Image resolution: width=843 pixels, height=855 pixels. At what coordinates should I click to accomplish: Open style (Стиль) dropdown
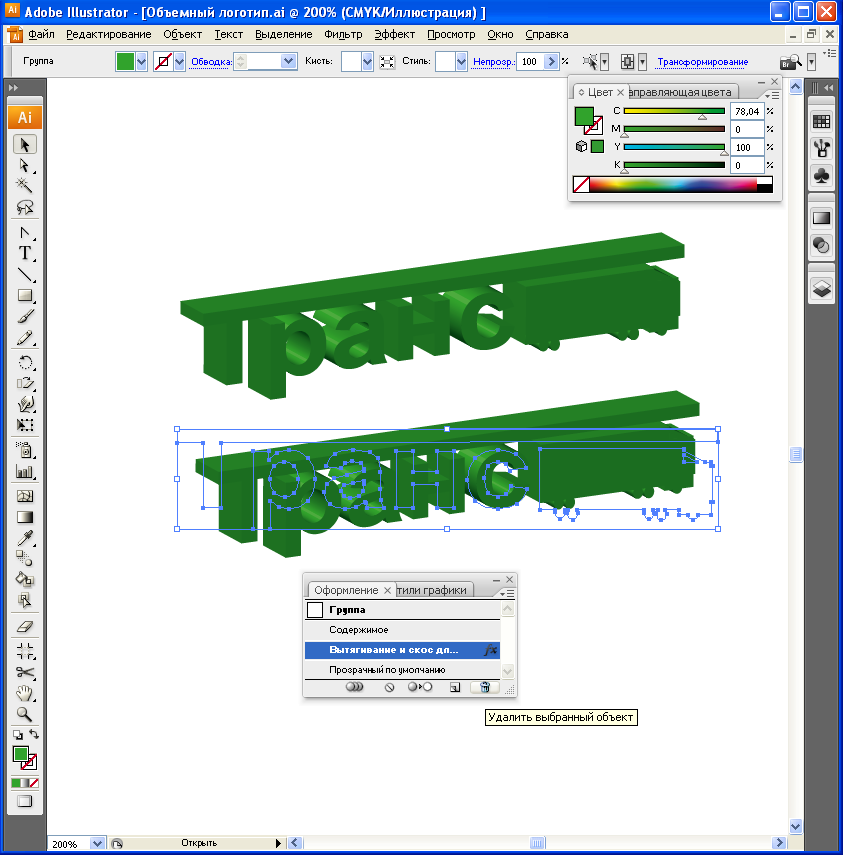(461, 61)
